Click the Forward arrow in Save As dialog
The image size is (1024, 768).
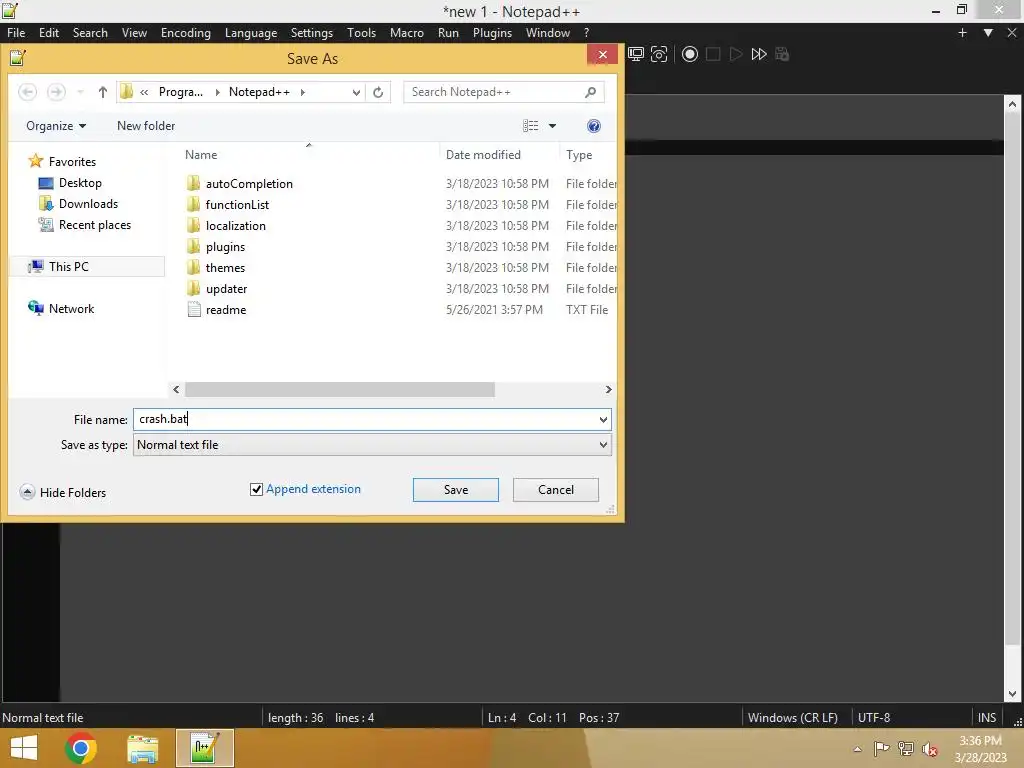pos(56,92)
